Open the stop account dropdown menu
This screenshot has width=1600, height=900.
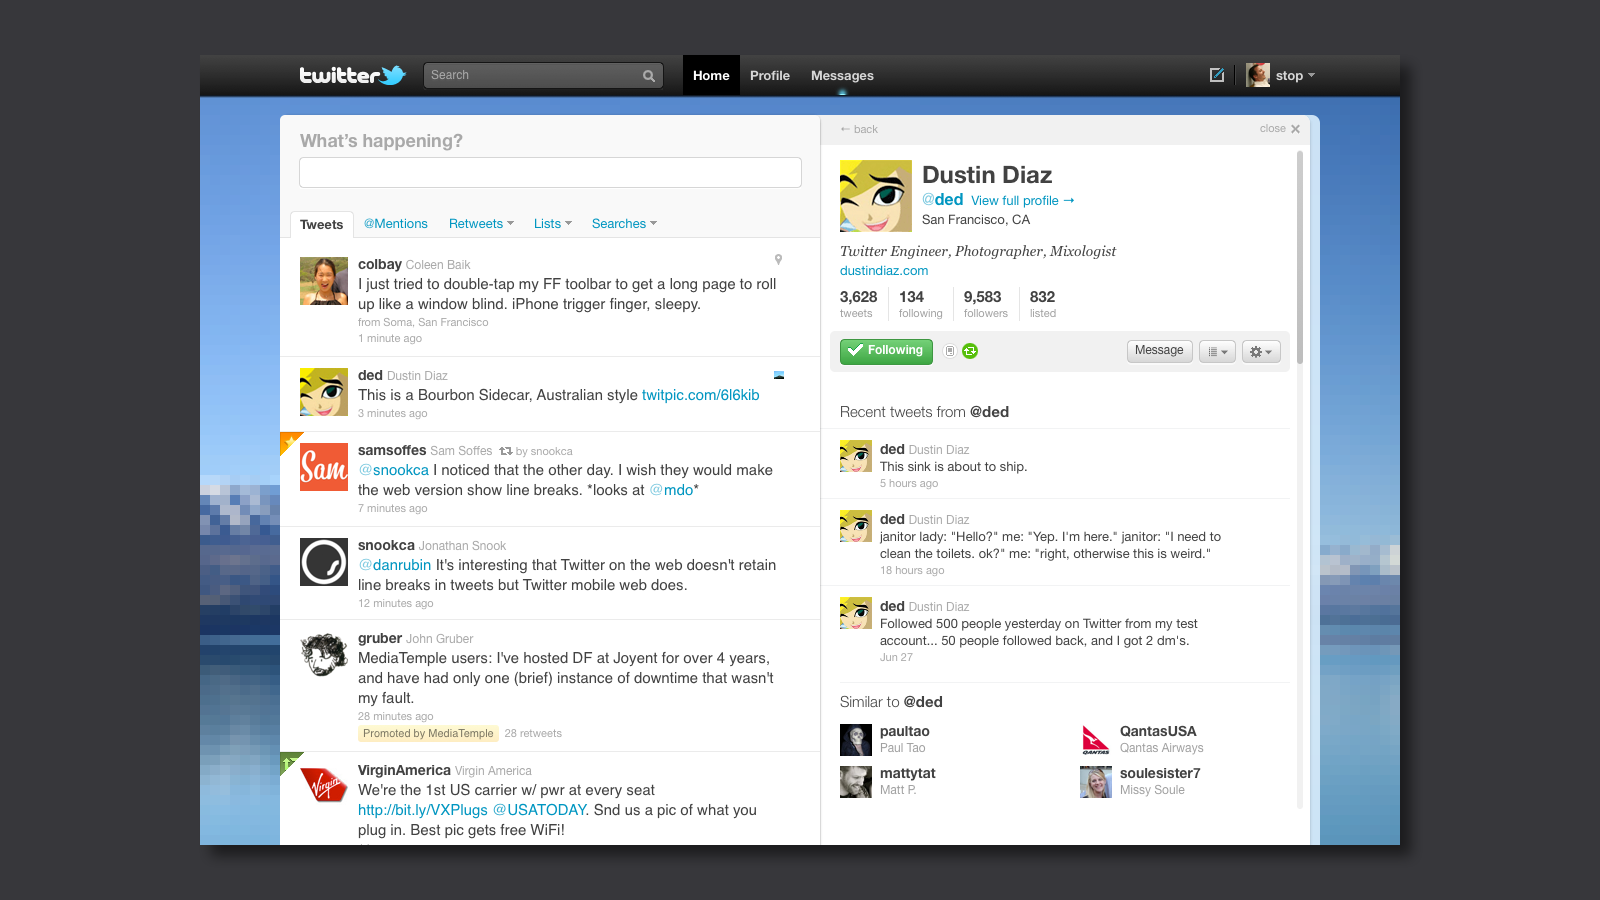coord(1295,76)
